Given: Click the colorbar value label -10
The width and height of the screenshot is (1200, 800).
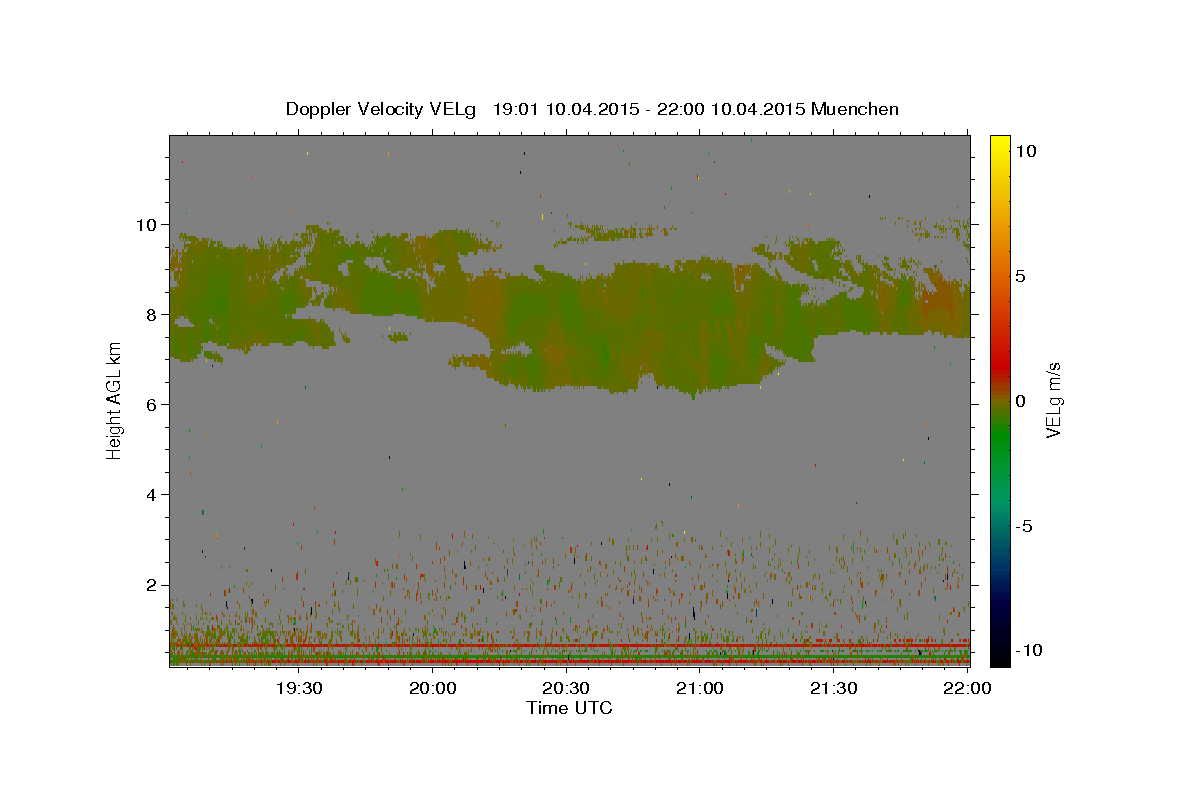Looking at the screenshot, I should click(x=1029, y=650).
